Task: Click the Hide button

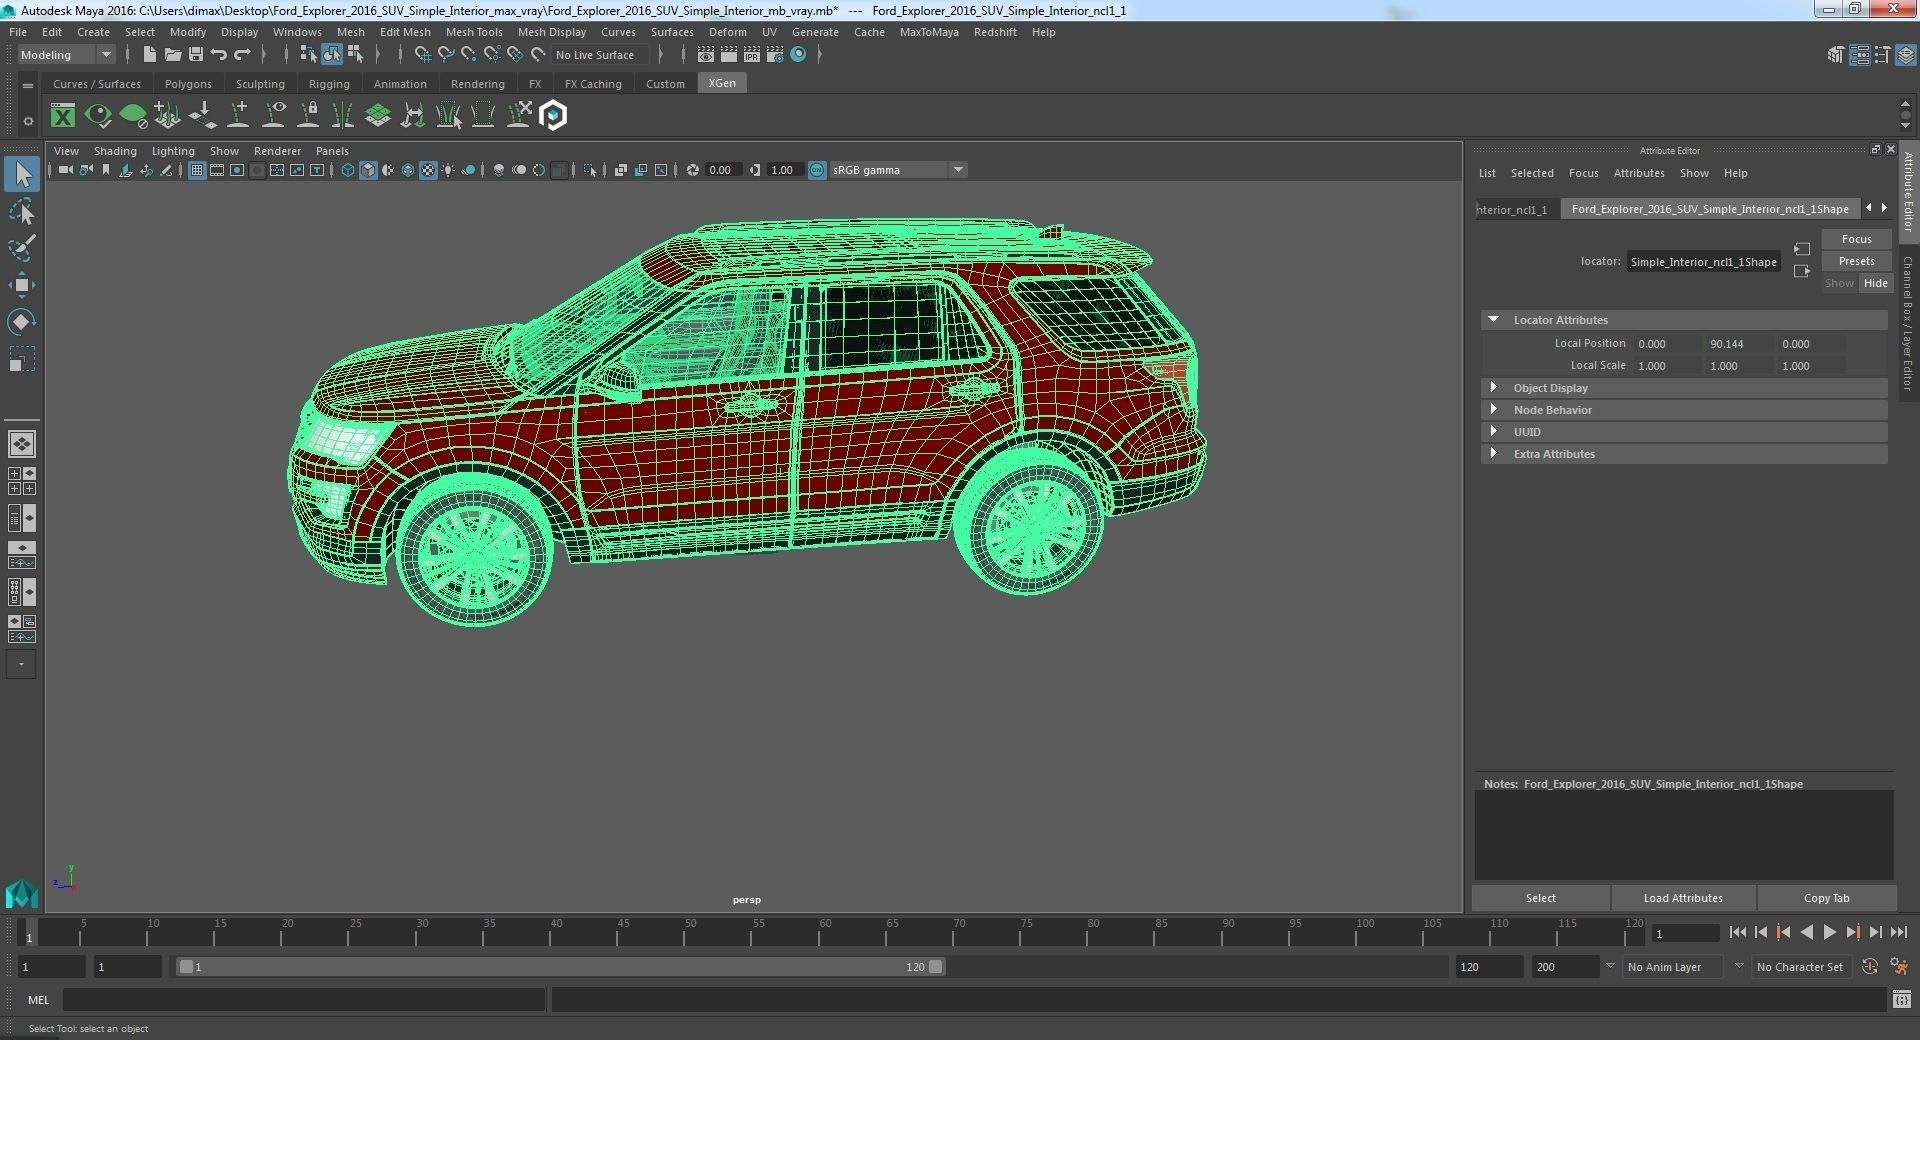Action: [1875, 283]
